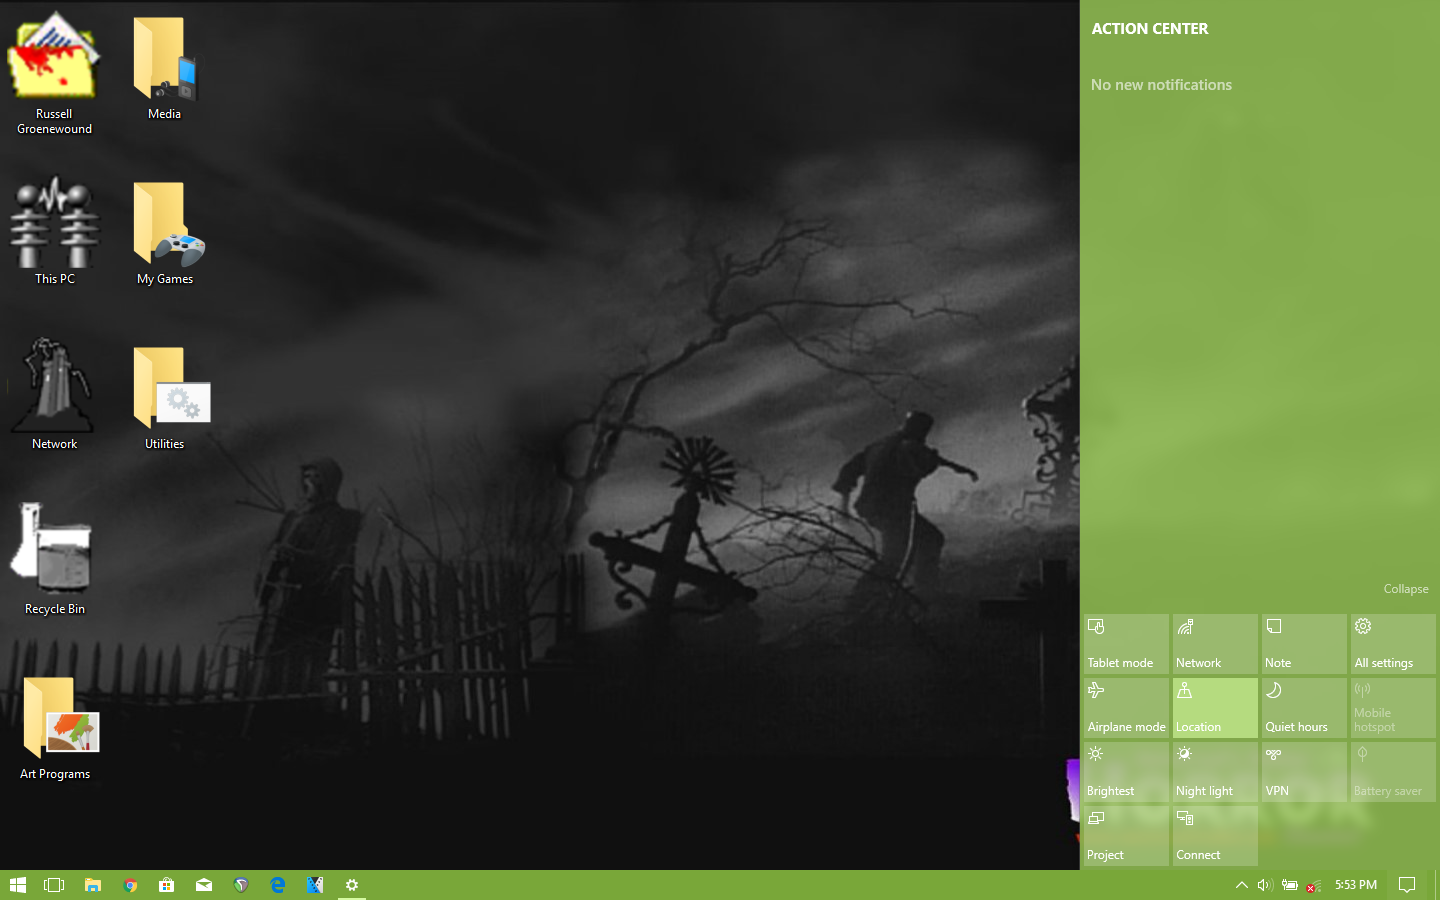Open Windows Settings from the taskbar
The image size is (1440, 900).
pyautogui.click(x=352, y=885)
